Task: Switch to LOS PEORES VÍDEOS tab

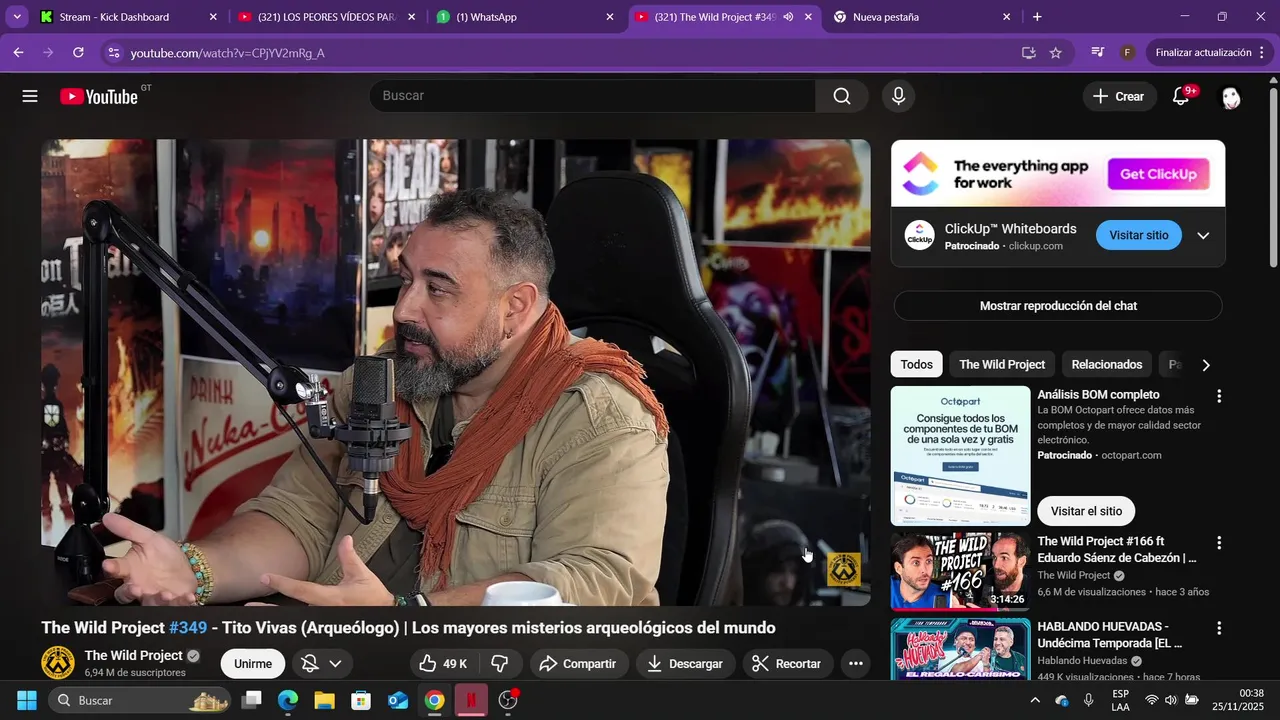Action: (x=328, y=17)
